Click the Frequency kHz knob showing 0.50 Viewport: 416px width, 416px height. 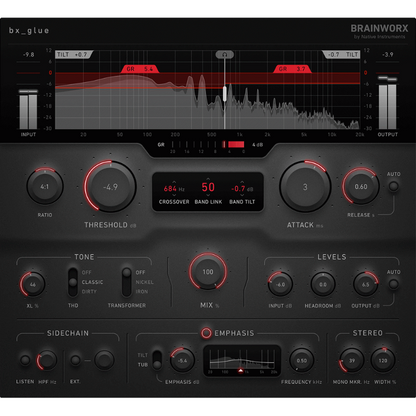coord(302,361)
